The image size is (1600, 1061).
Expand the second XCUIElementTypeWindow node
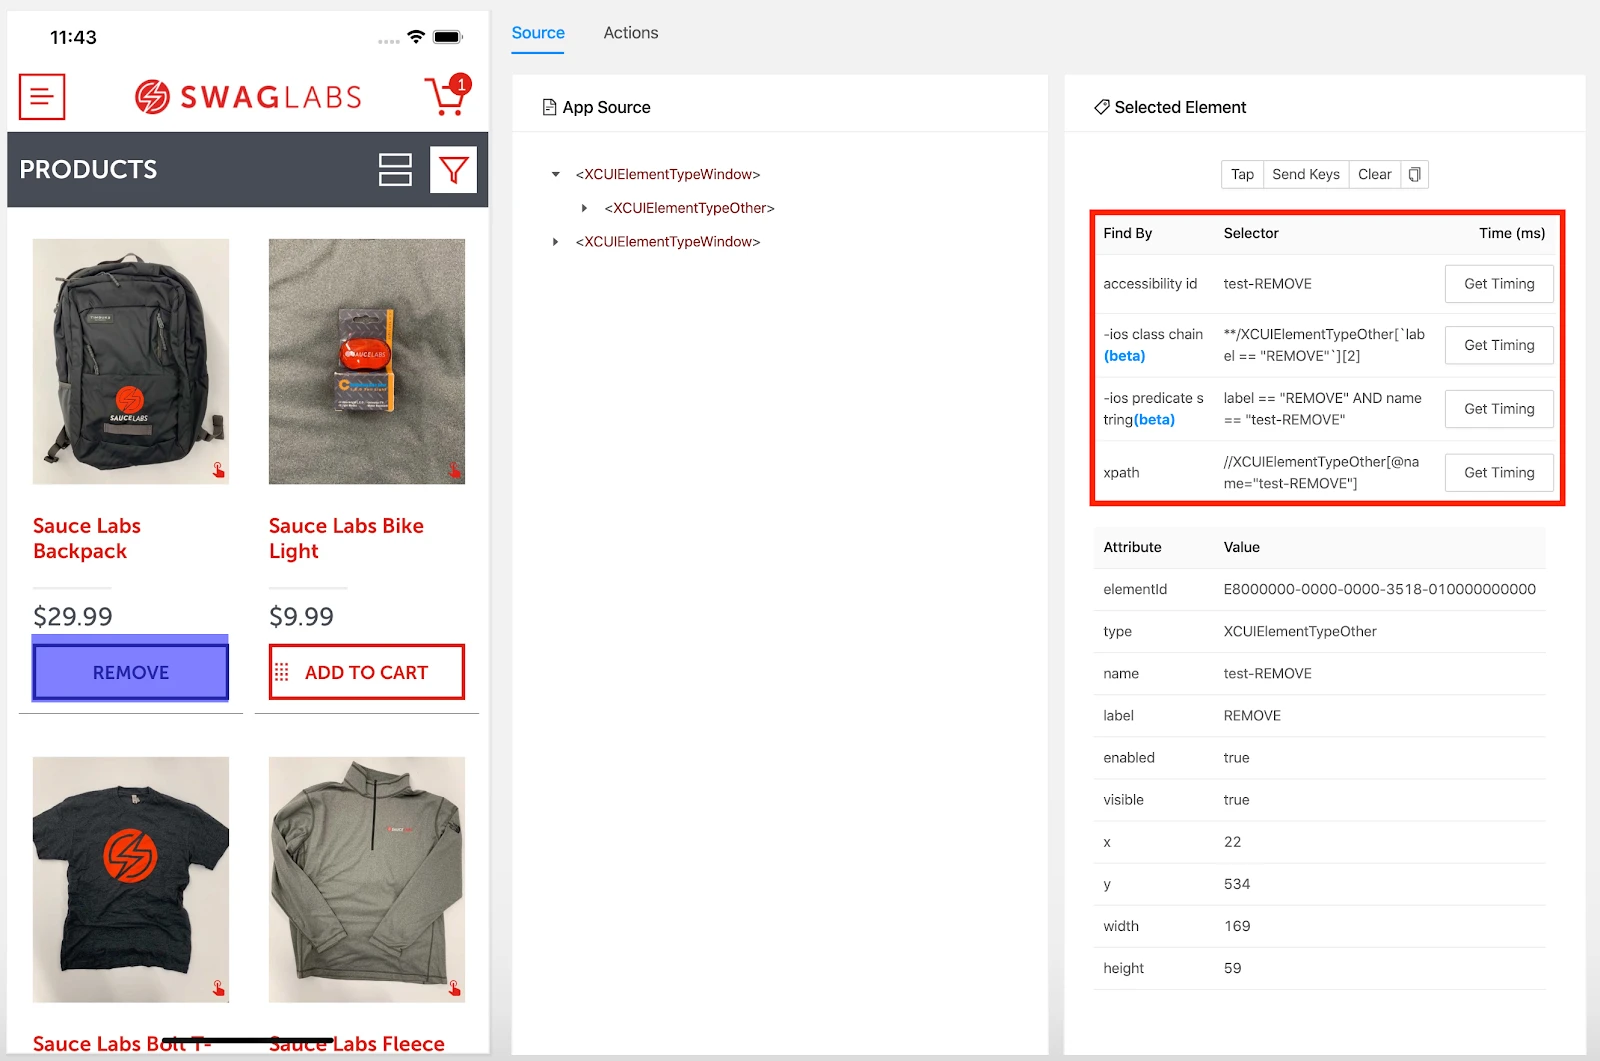click(556, 242)
